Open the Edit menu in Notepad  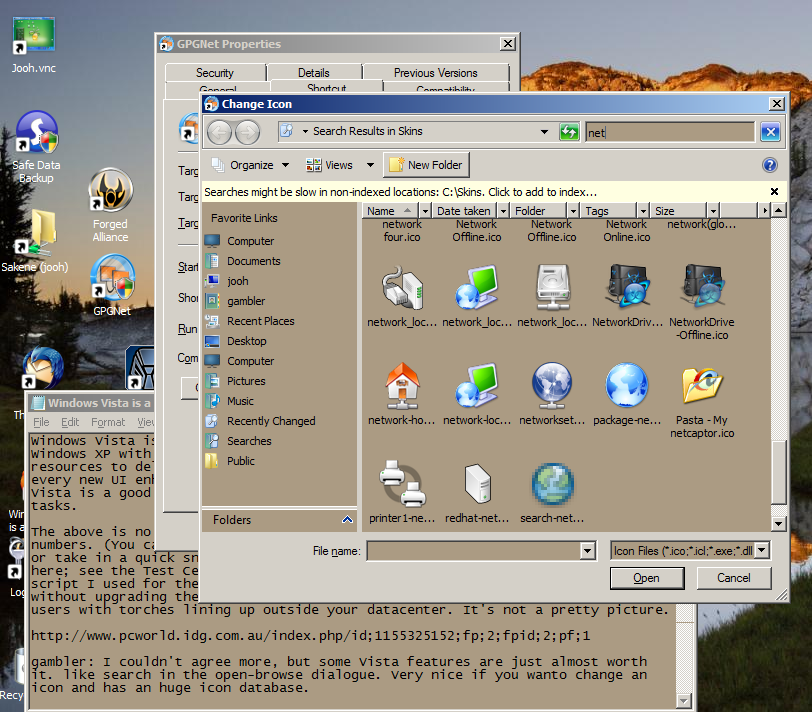click(70, 422)
